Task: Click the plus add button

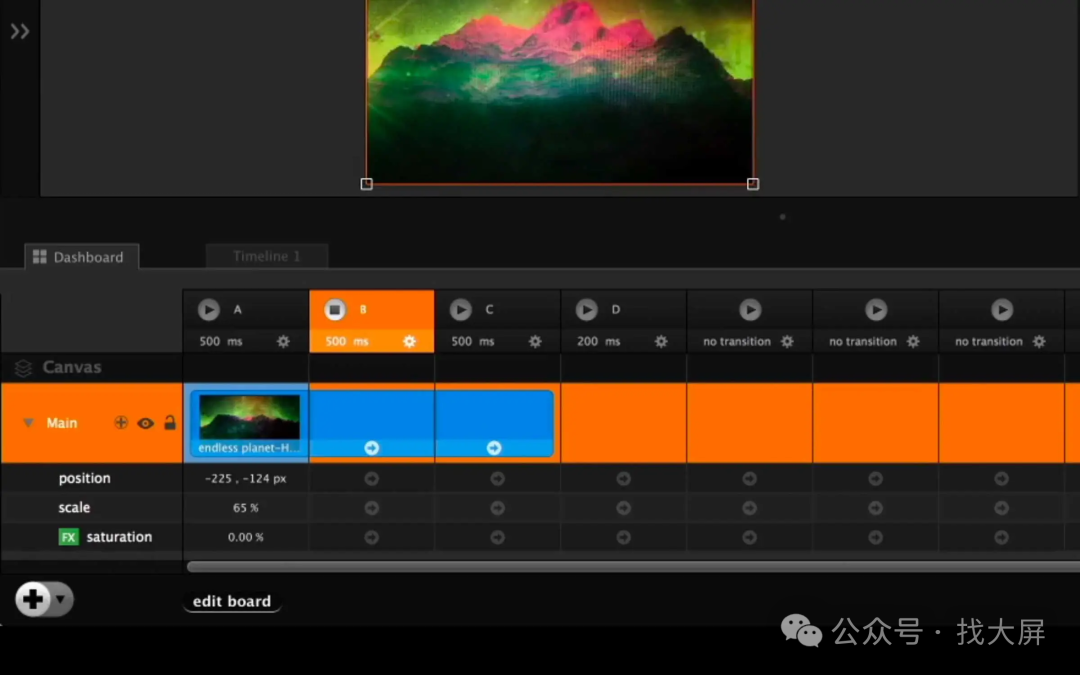Action: coord(33,599)
